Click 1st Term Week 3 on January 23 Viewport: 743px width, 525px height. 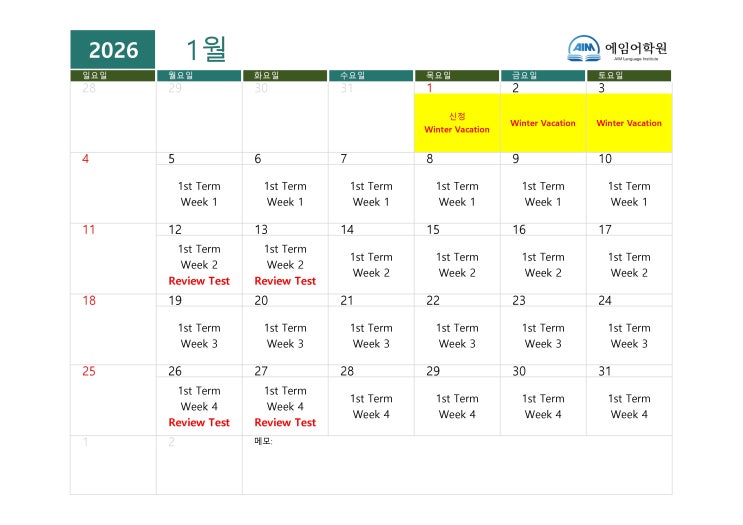(543, 335)
